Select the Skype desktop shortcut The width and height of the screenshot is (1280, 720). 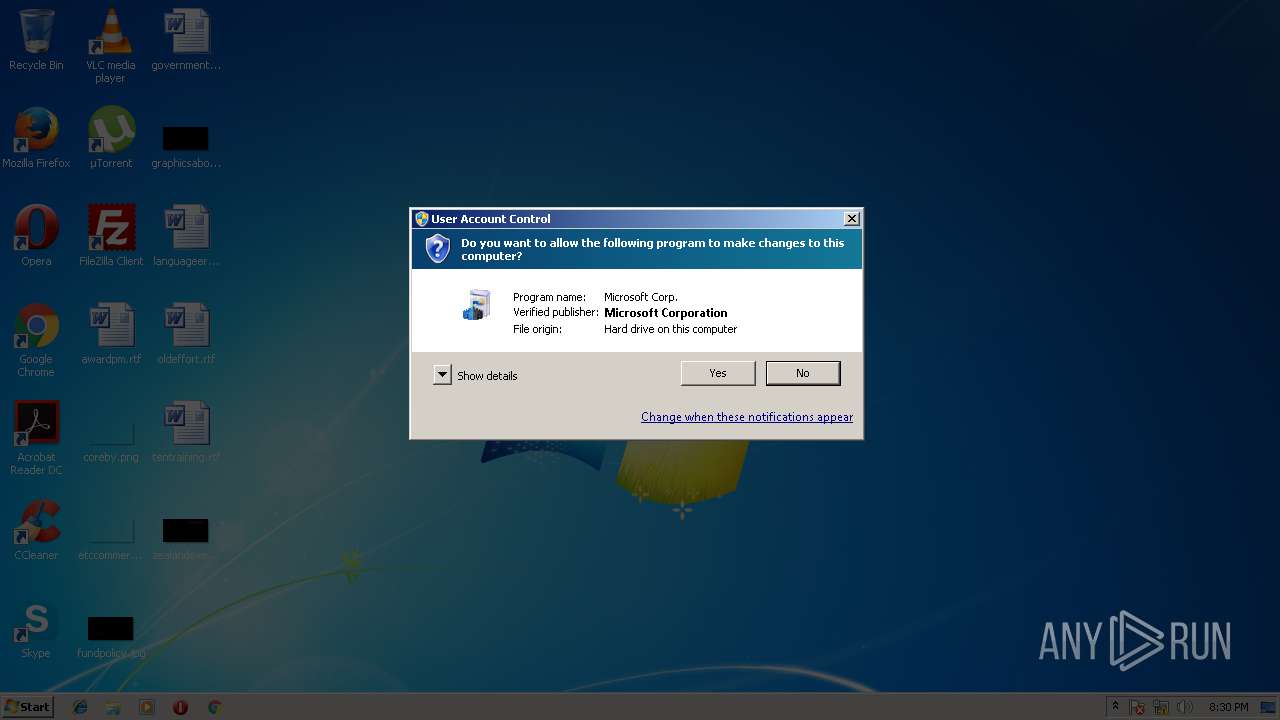(36, 628)
